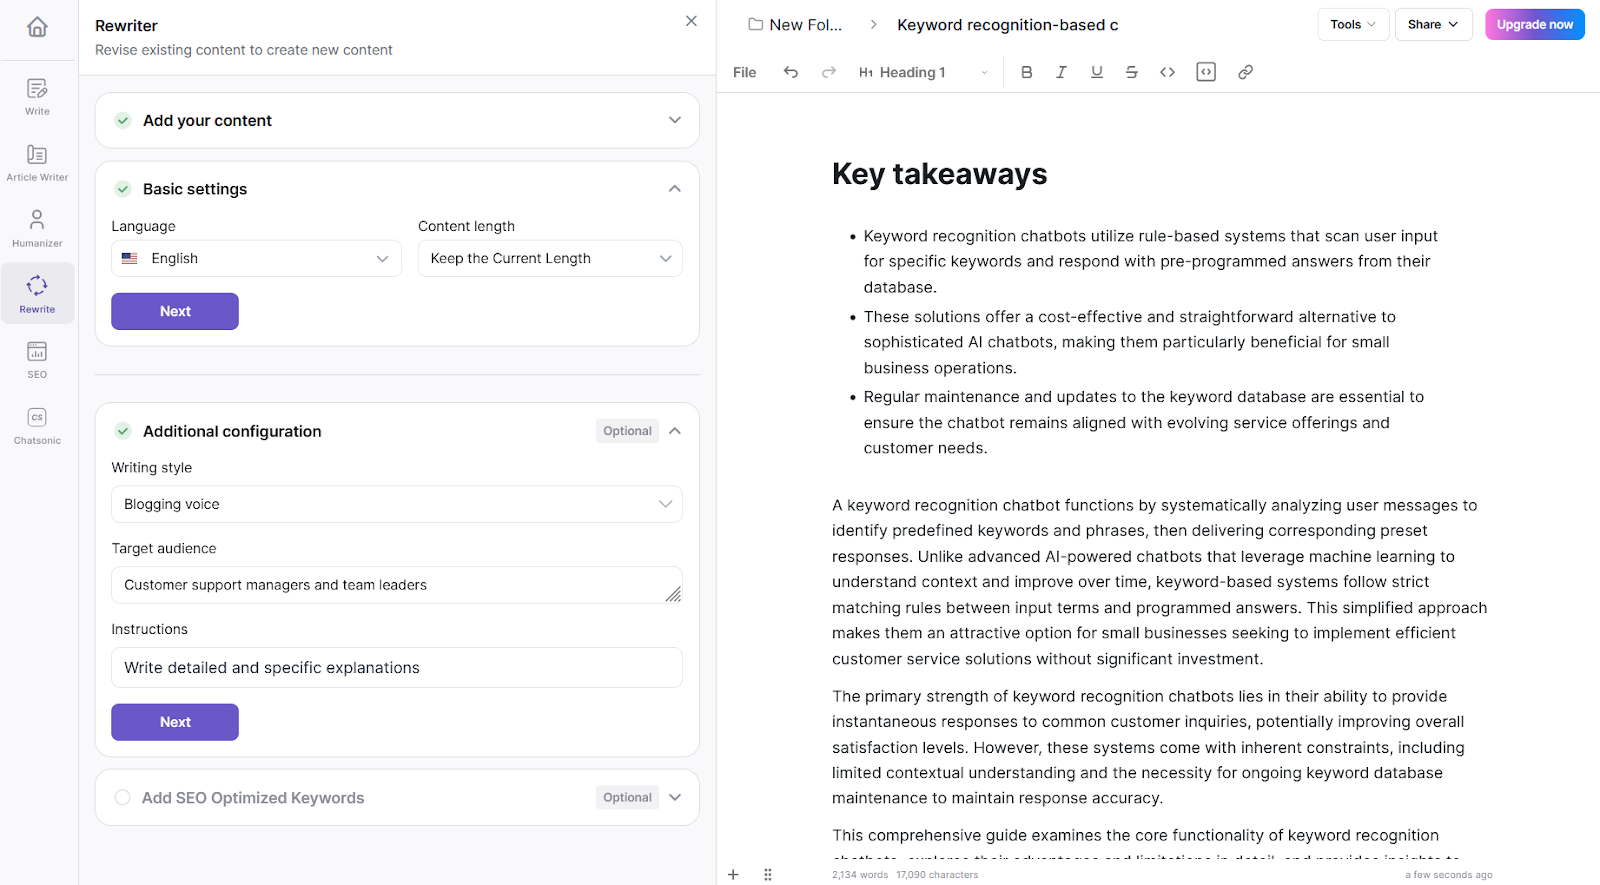The image size is (1600, 885).
Task: Open the Language dropdown set to English
Action: tap(256, 258)
